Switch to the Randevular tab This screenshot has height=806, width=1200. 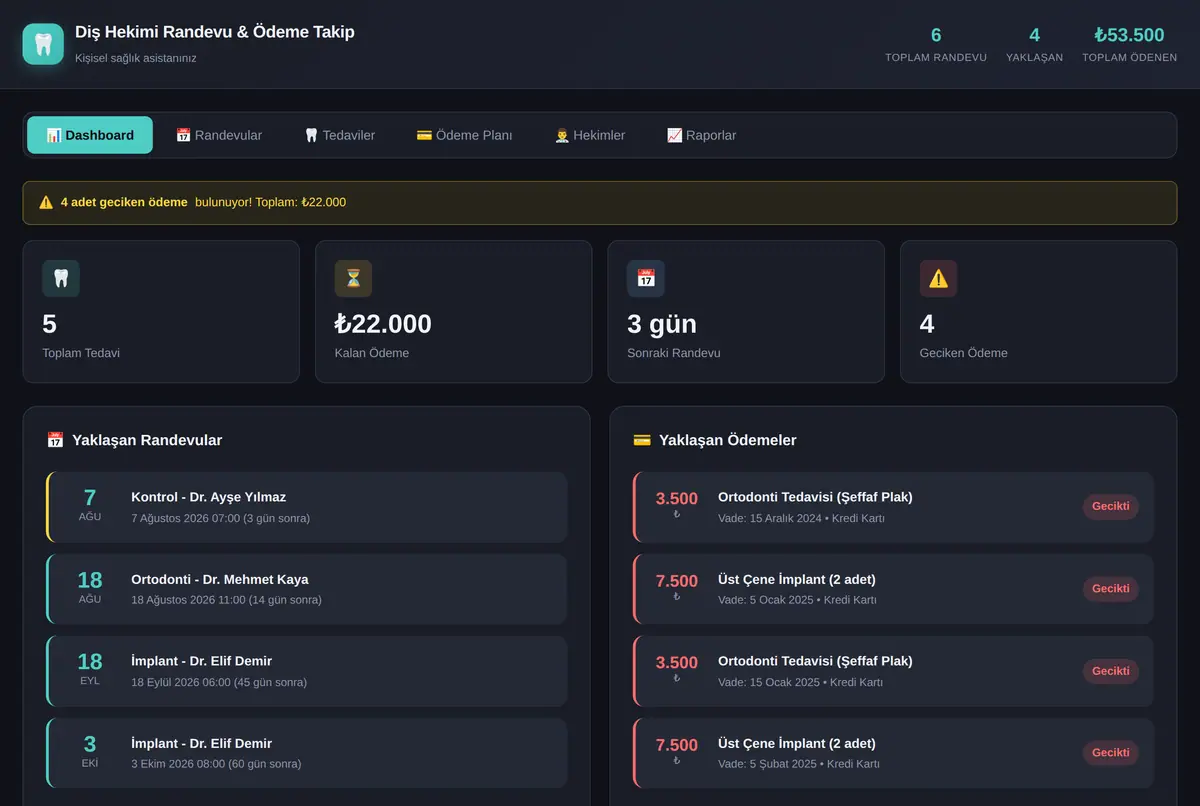(x=219, y=135)
